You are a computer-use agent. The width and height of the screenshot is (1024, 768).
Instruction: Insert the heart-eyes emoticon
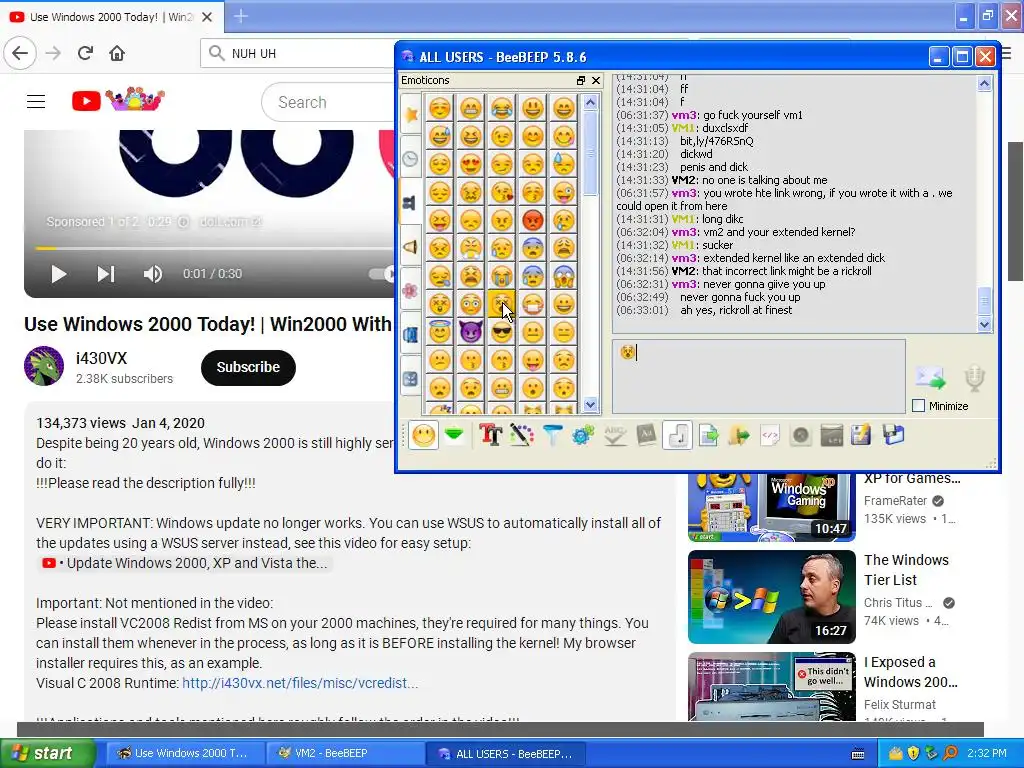[470, 164]
